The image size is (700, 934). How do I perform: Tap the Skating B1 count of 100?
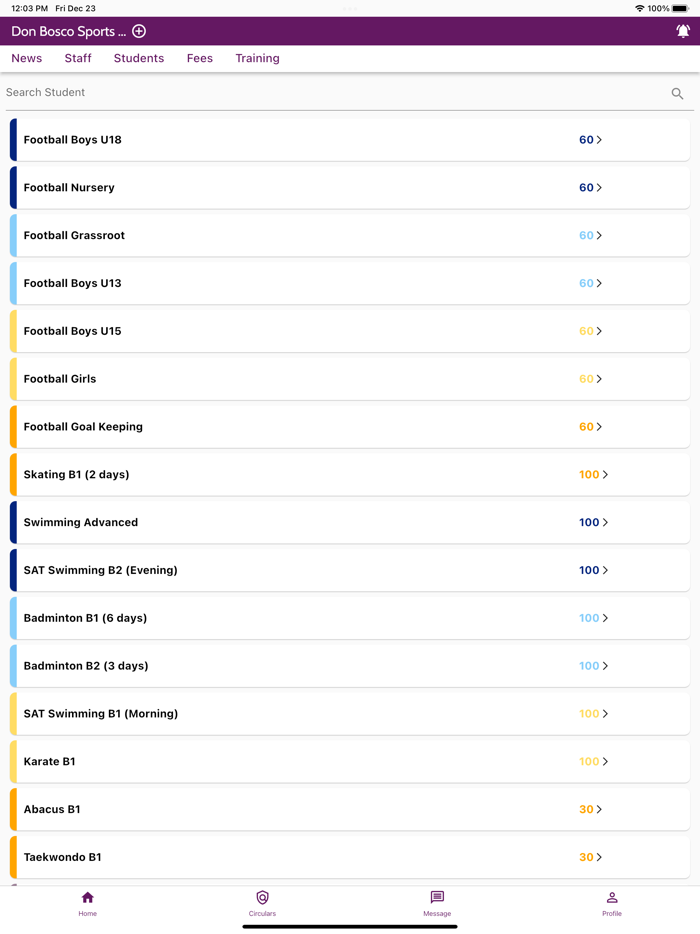(589, 474)
